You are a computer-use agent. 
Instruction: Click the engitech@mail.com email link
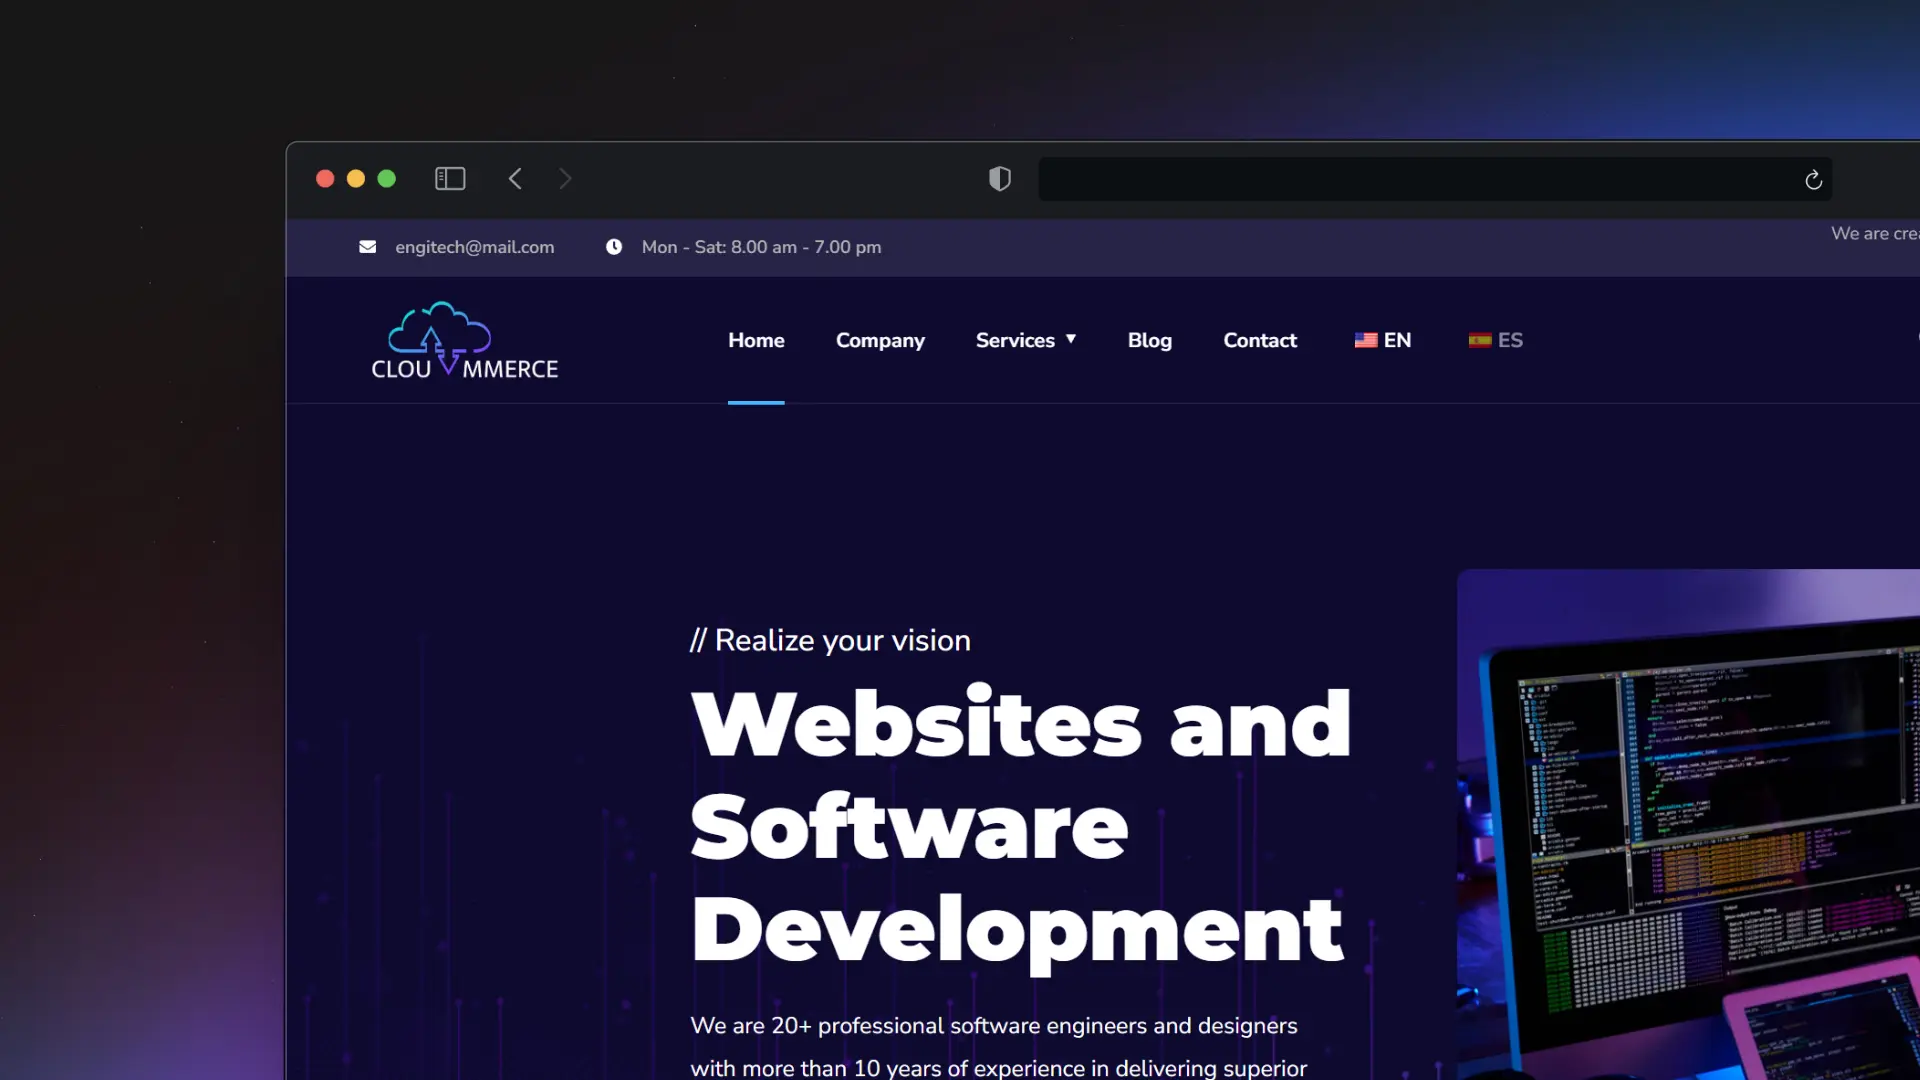click(x=474, y=247)
